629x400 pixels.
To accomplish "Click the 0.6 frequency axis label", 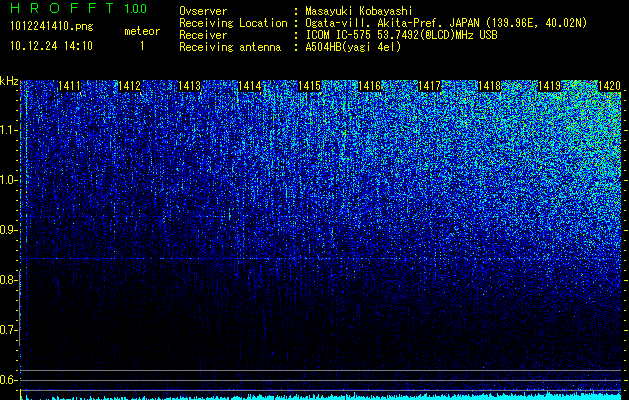I will tap(8, 380).
